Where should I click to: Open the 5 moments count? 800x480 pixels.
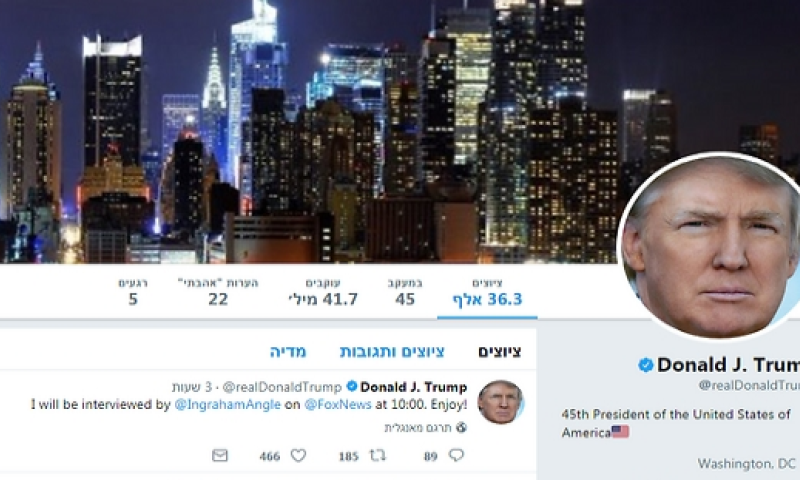[x=133, y=292]
